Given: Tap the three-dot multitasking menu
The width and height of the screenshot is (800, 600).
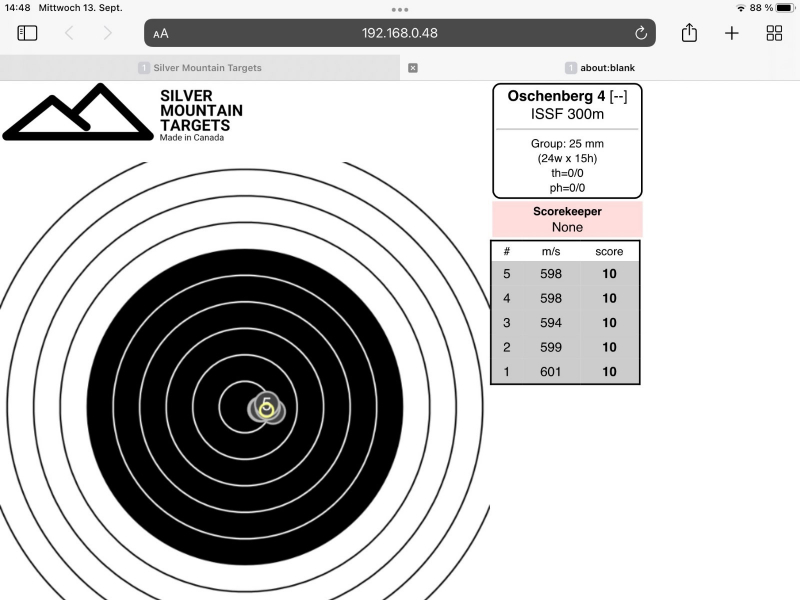Looking at the screenshot, I should pos(400,9).
